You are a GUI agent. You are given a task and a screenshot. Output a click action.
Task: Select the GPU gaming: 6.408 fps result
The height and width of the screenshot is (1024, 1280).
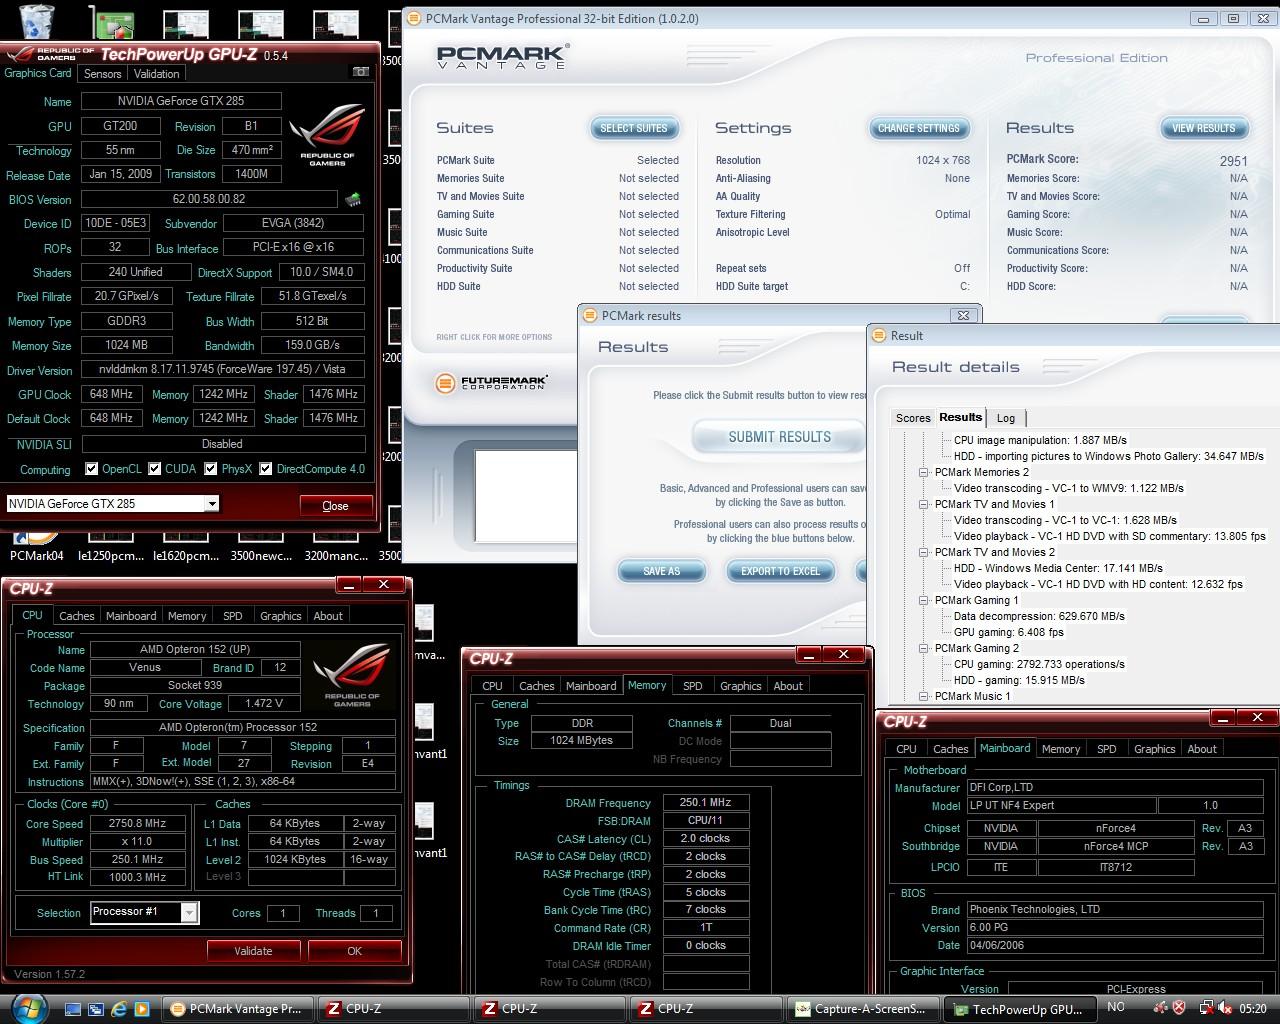point(1009,632)
